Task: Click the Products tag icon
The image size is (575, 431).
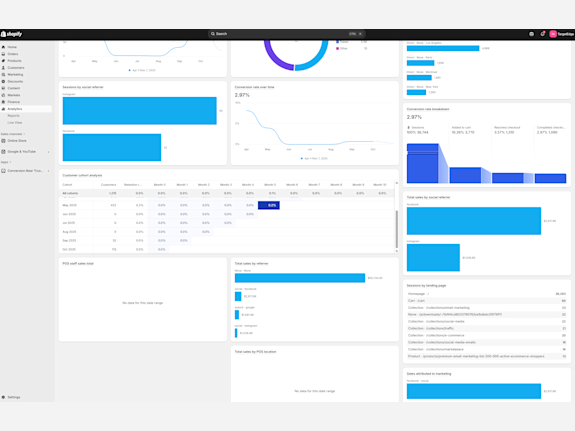Action: [x=3, y=61]
